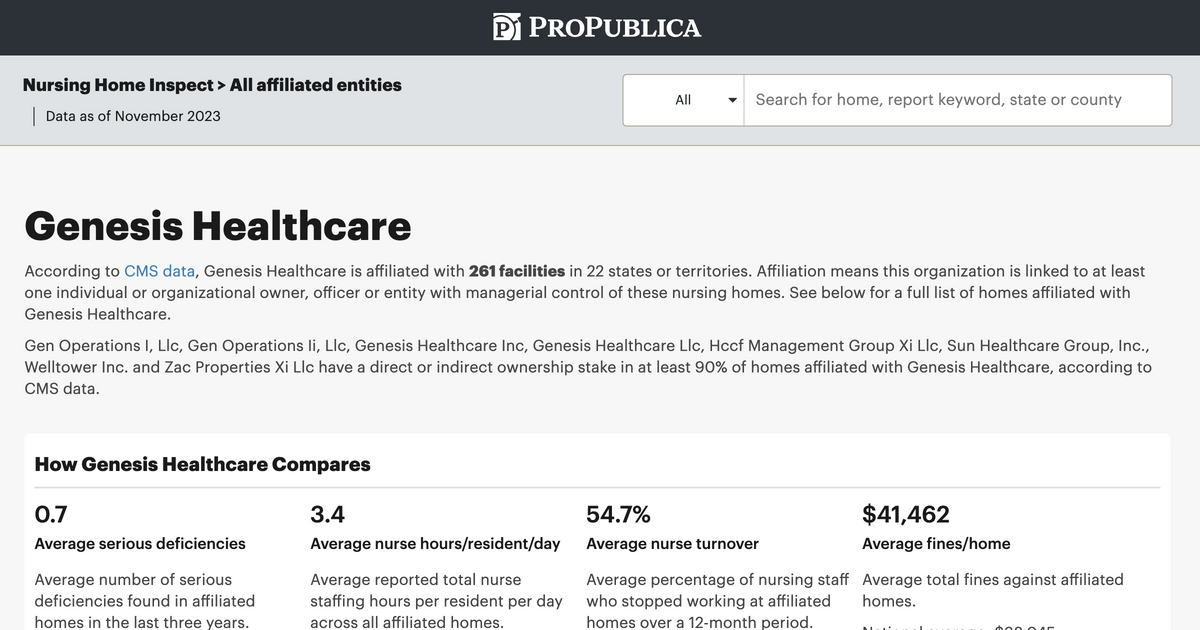Open the All affiliated entities breadcrumb
This screenshot has width=1200, height=630.
[x=316, y=85]
